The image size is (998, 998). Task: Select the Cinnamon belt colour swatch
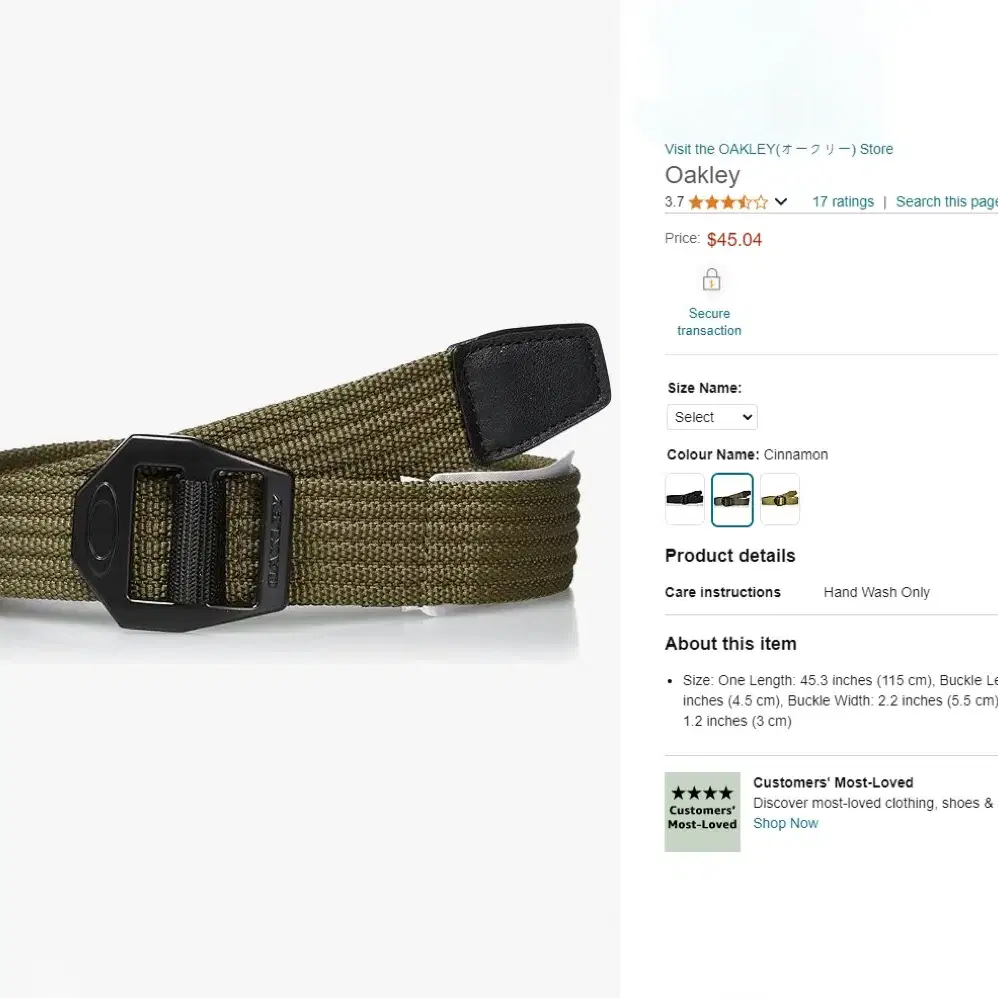tap(732, 500)
